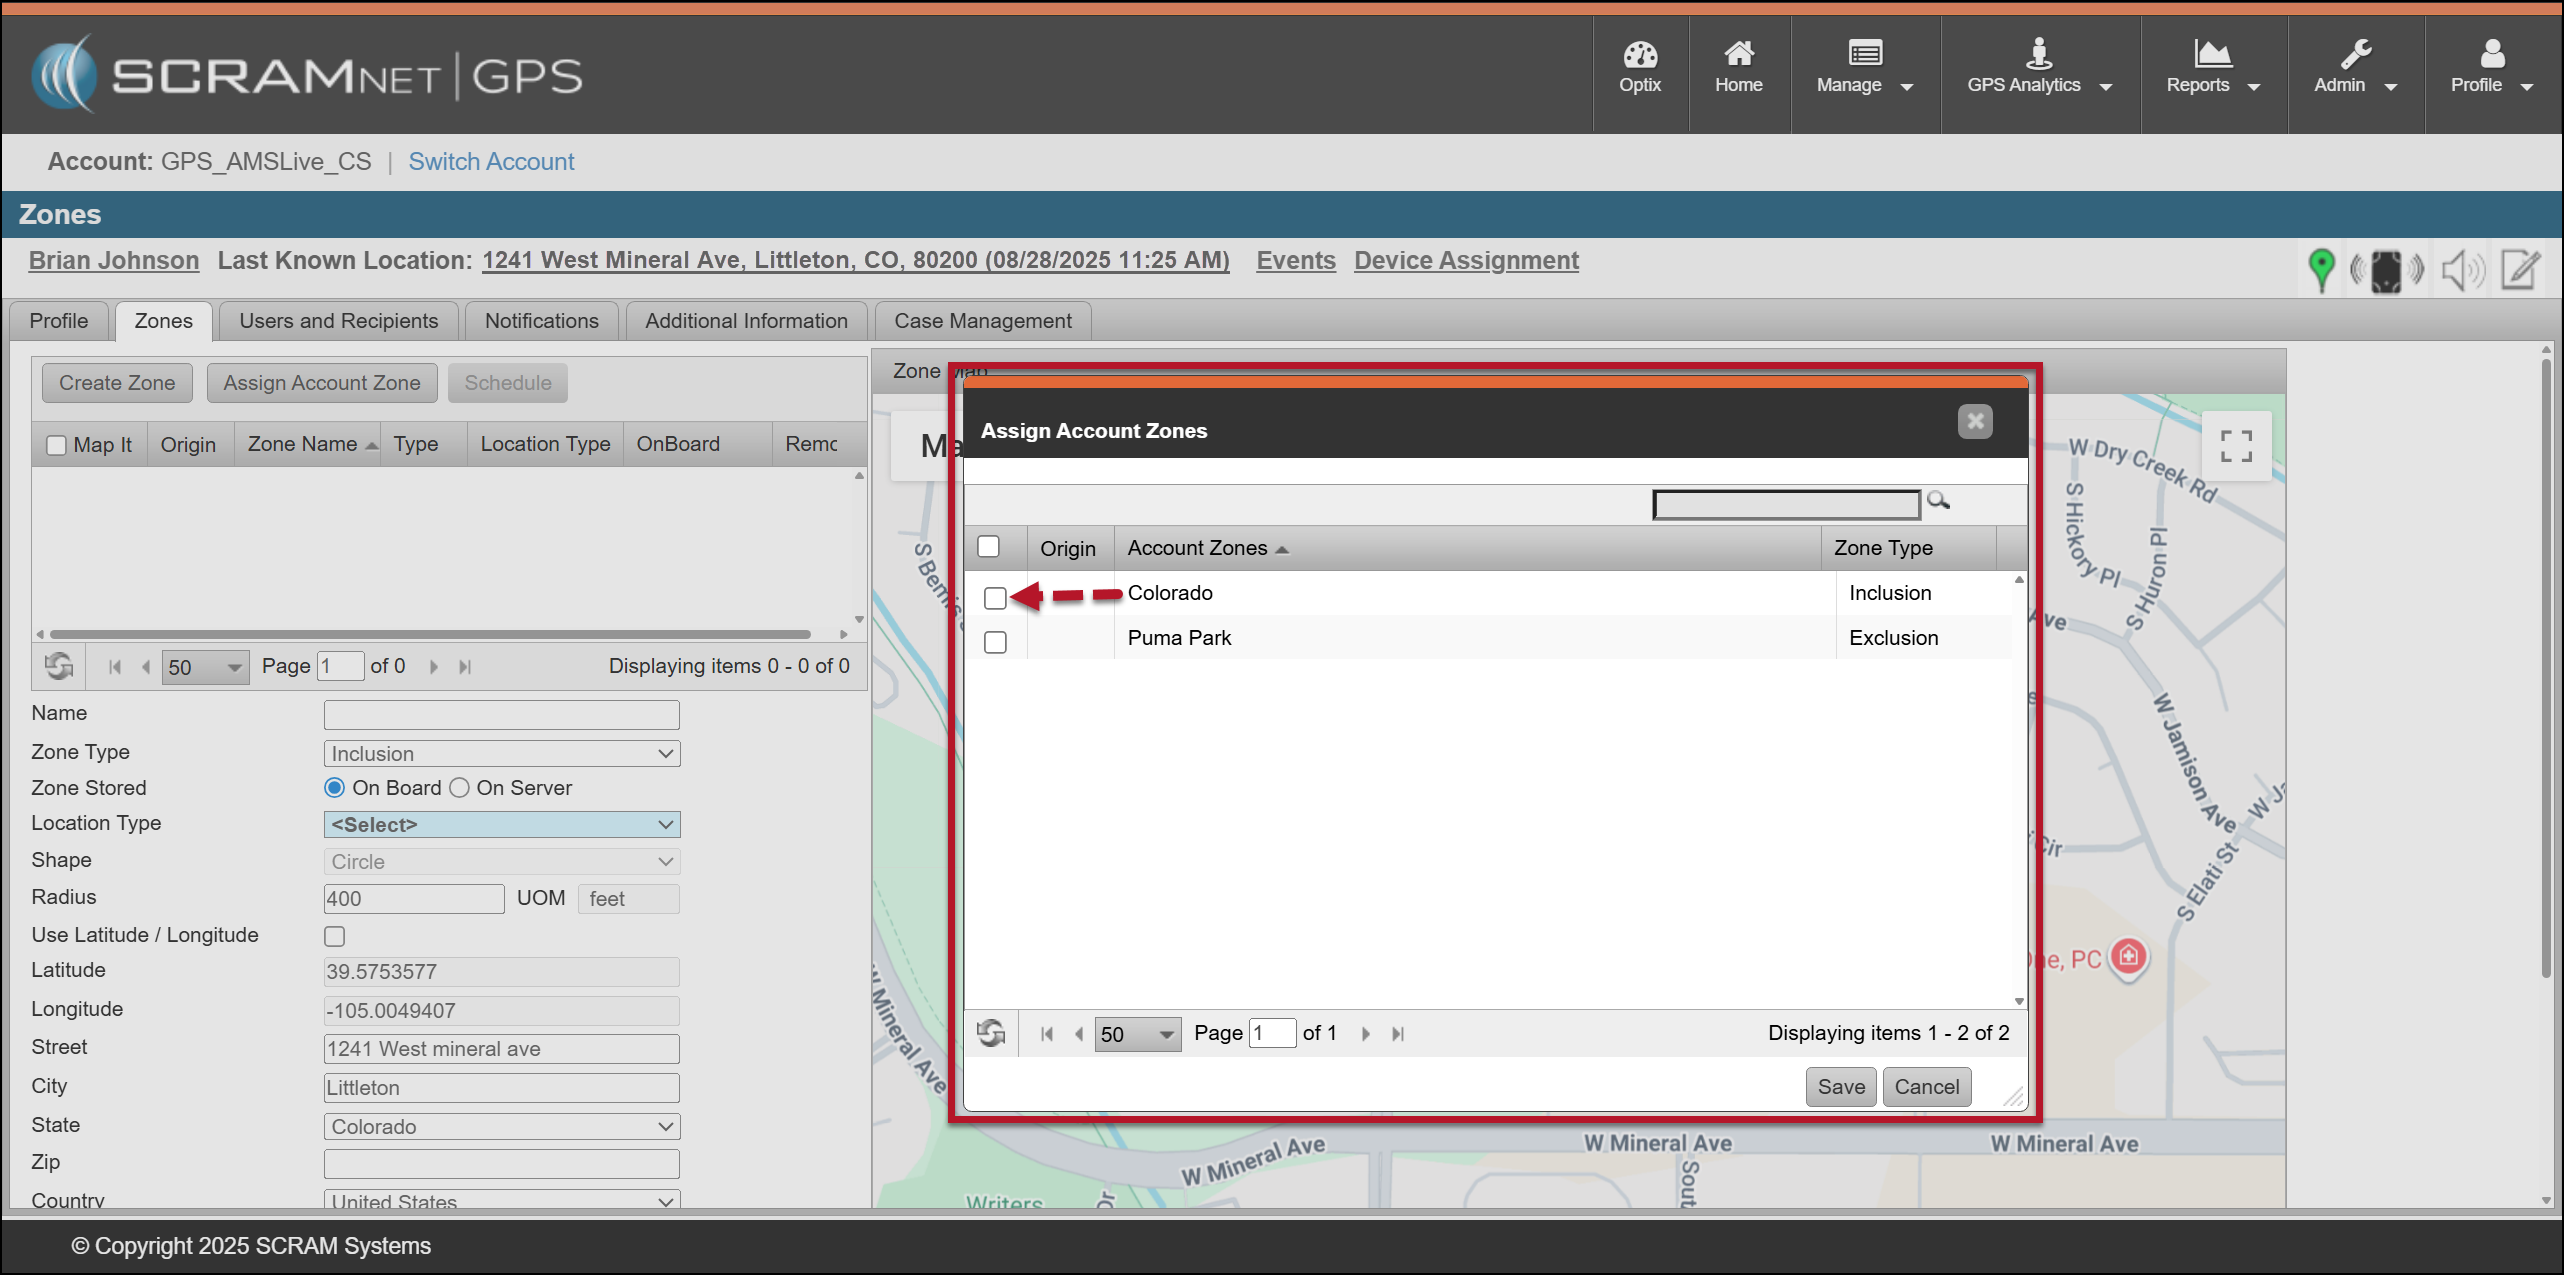Click the edit pencil icon
The height and width of the screenshot is (1275, 2564).
(2520, 270)
